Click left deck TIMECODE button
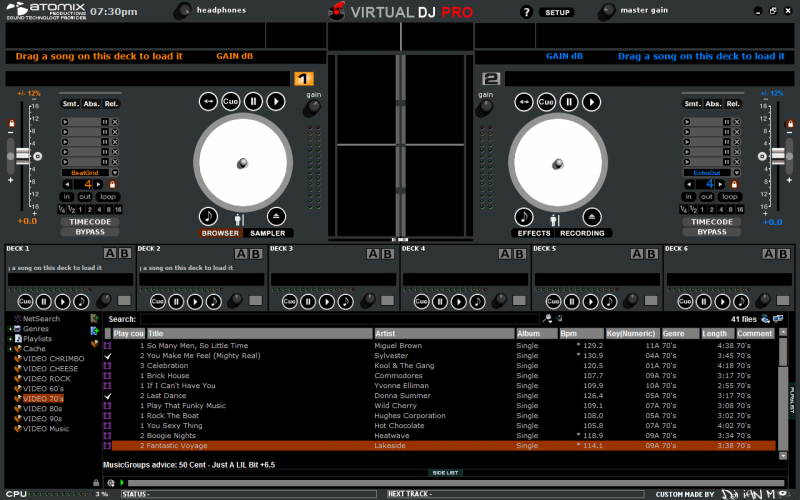The width and height of the screenshot is (800, 500). [90, 222]
